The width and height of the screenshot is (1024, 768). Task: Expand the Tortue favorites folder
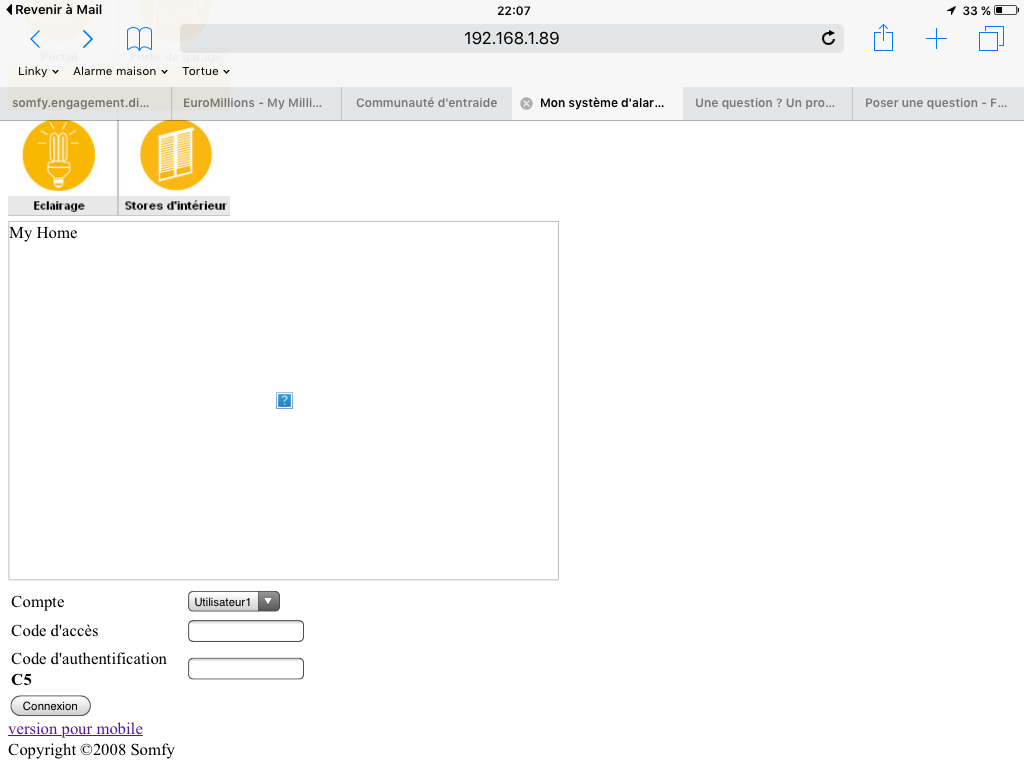click(x=206, y=72)
